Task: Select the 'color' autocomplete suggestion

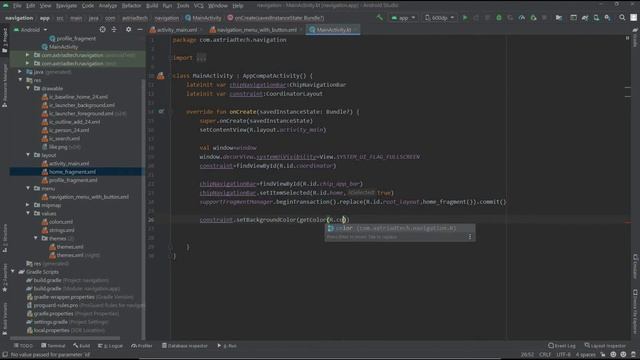Action: pos(400,228)
